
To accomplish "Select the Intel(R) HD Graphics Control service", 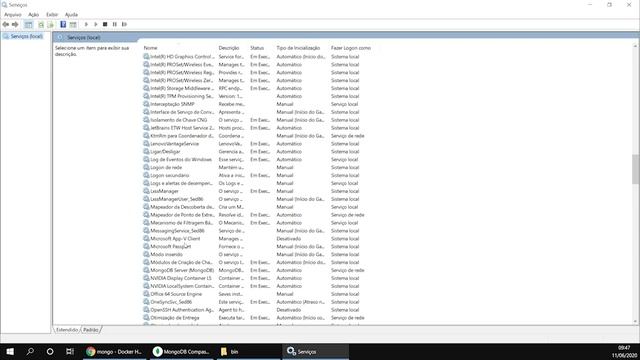I will pyautogui.click(x=182, y=57).
